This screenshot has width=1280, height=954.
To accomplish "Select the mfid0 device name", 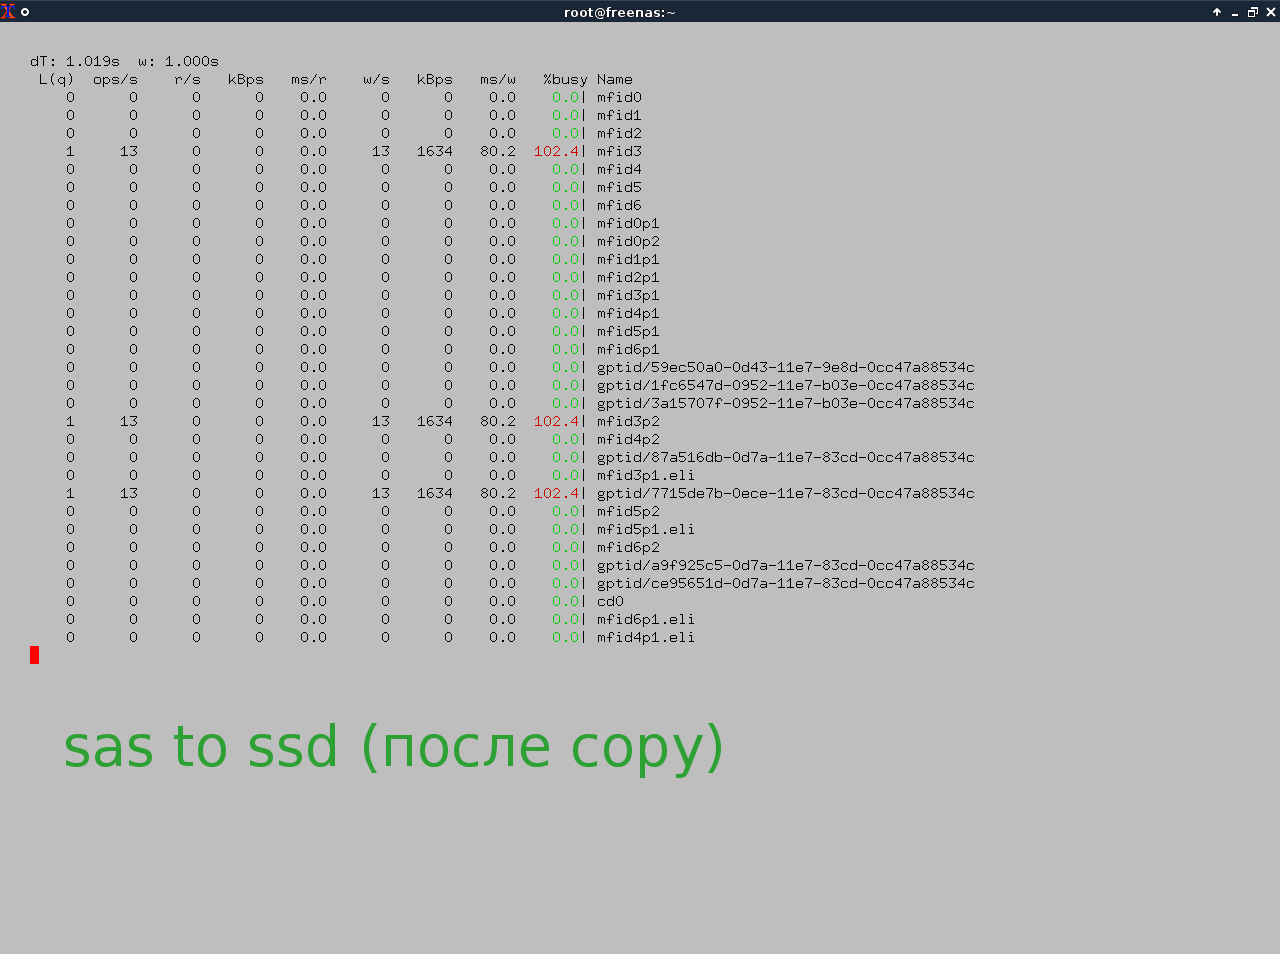I will [619, 97].
